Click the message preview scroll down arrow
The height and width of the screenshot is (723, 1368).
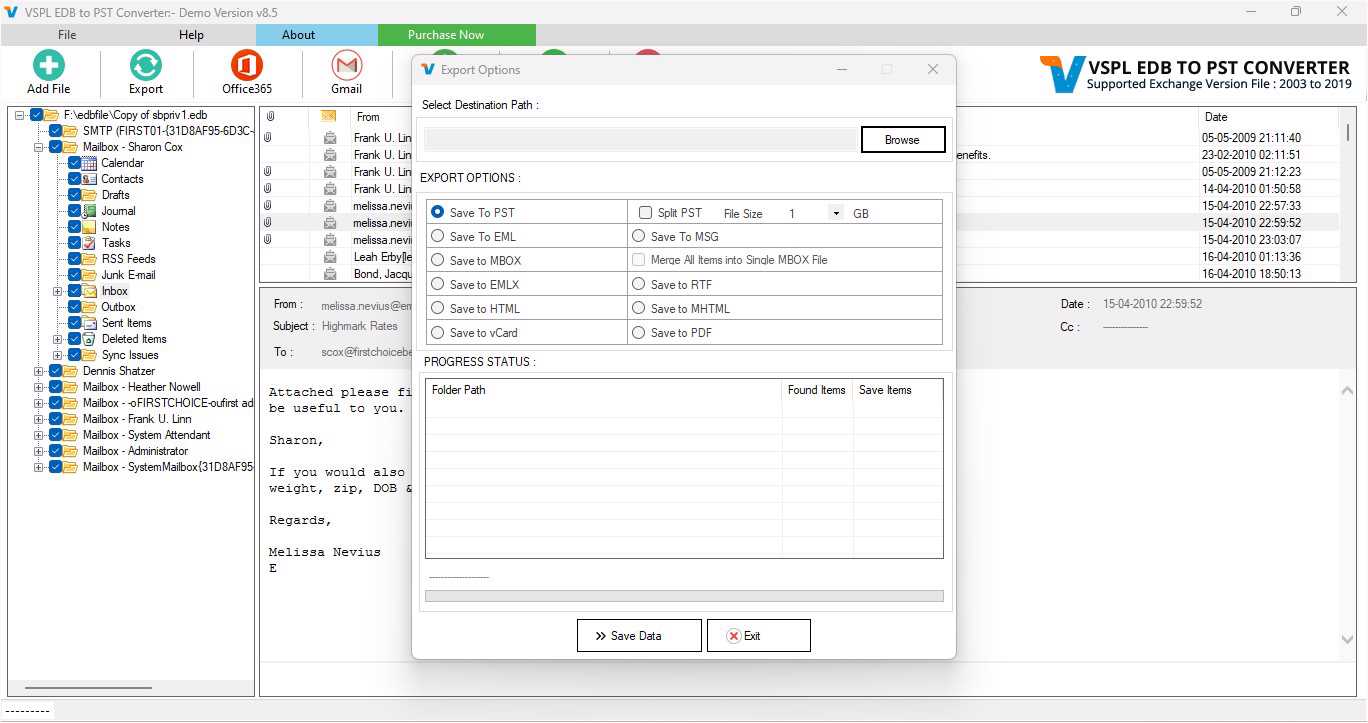click(1347, 639)
